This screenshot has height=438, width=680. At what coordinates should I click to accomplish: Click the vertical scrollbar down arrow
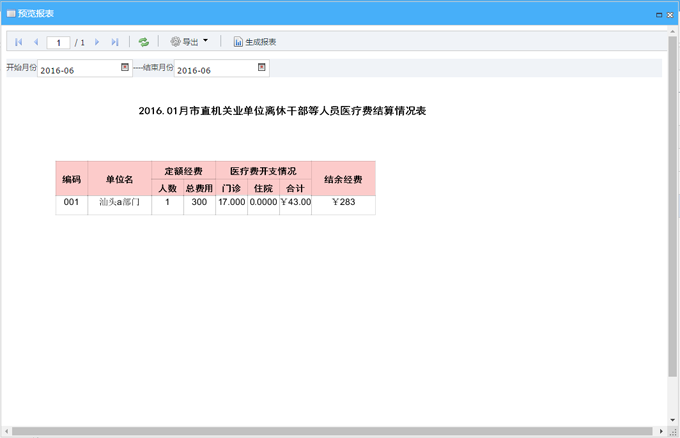pos(673,420)
